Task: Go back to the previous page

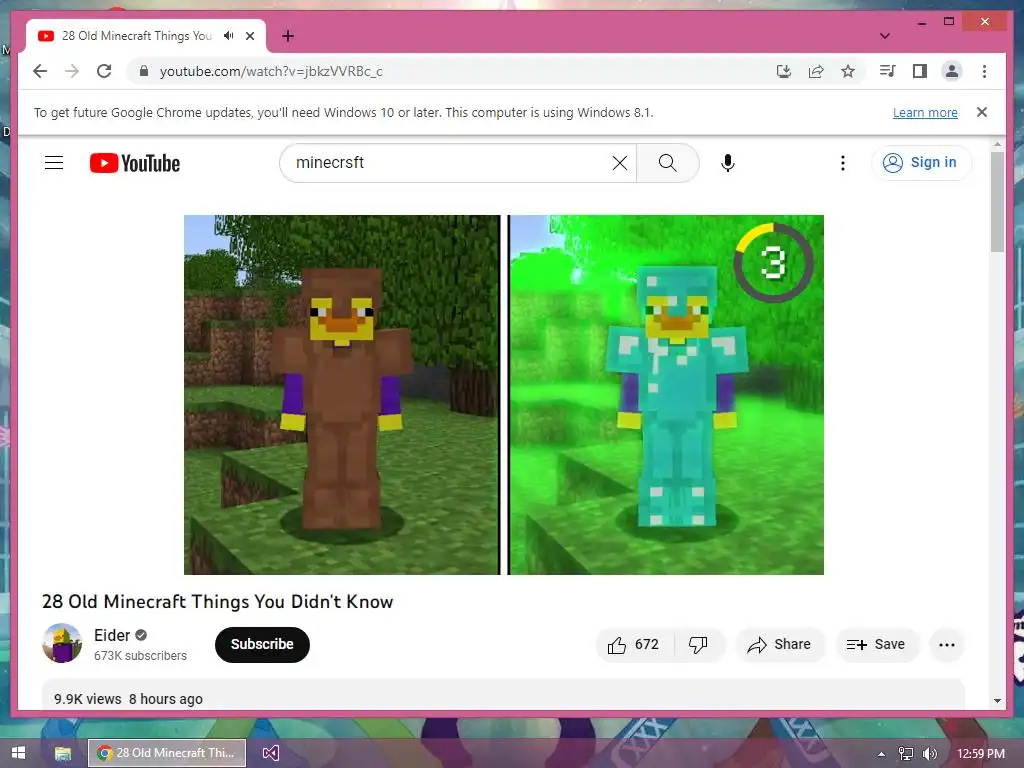Action: pyautogui.click(x=40, y=71)
